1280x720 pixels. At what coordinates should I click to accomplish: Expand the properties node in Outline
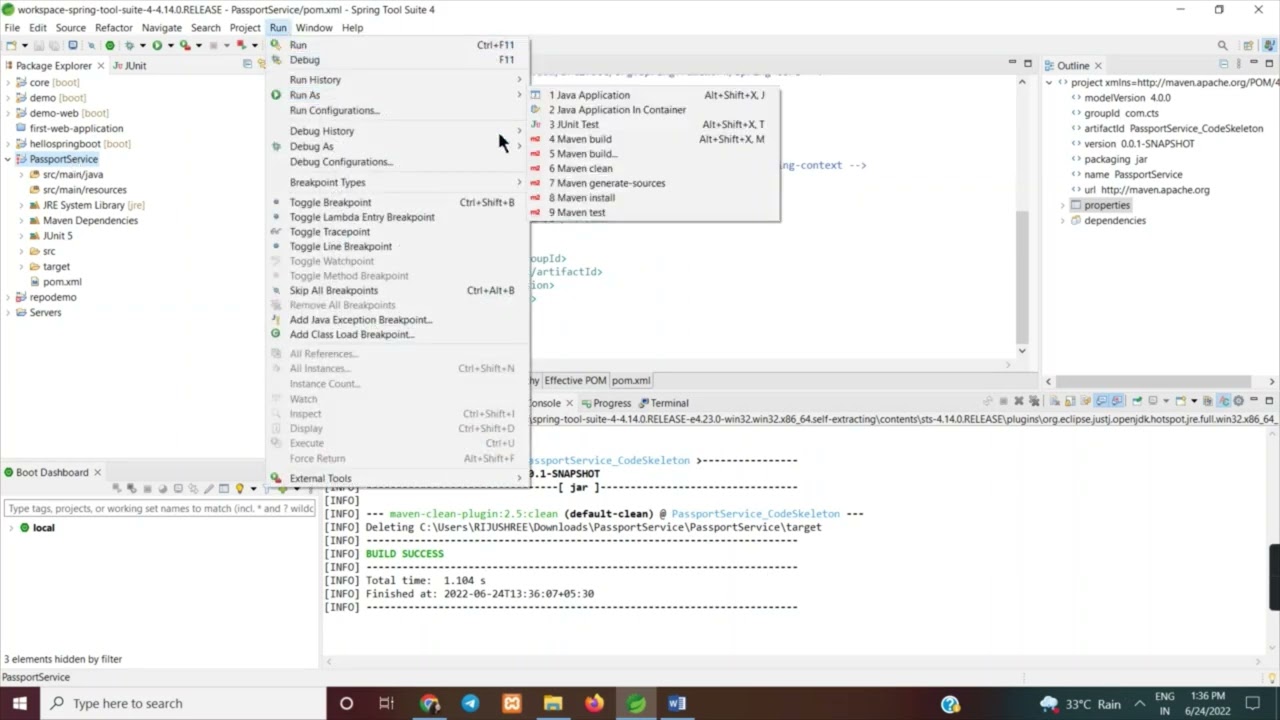(1062, 205)
